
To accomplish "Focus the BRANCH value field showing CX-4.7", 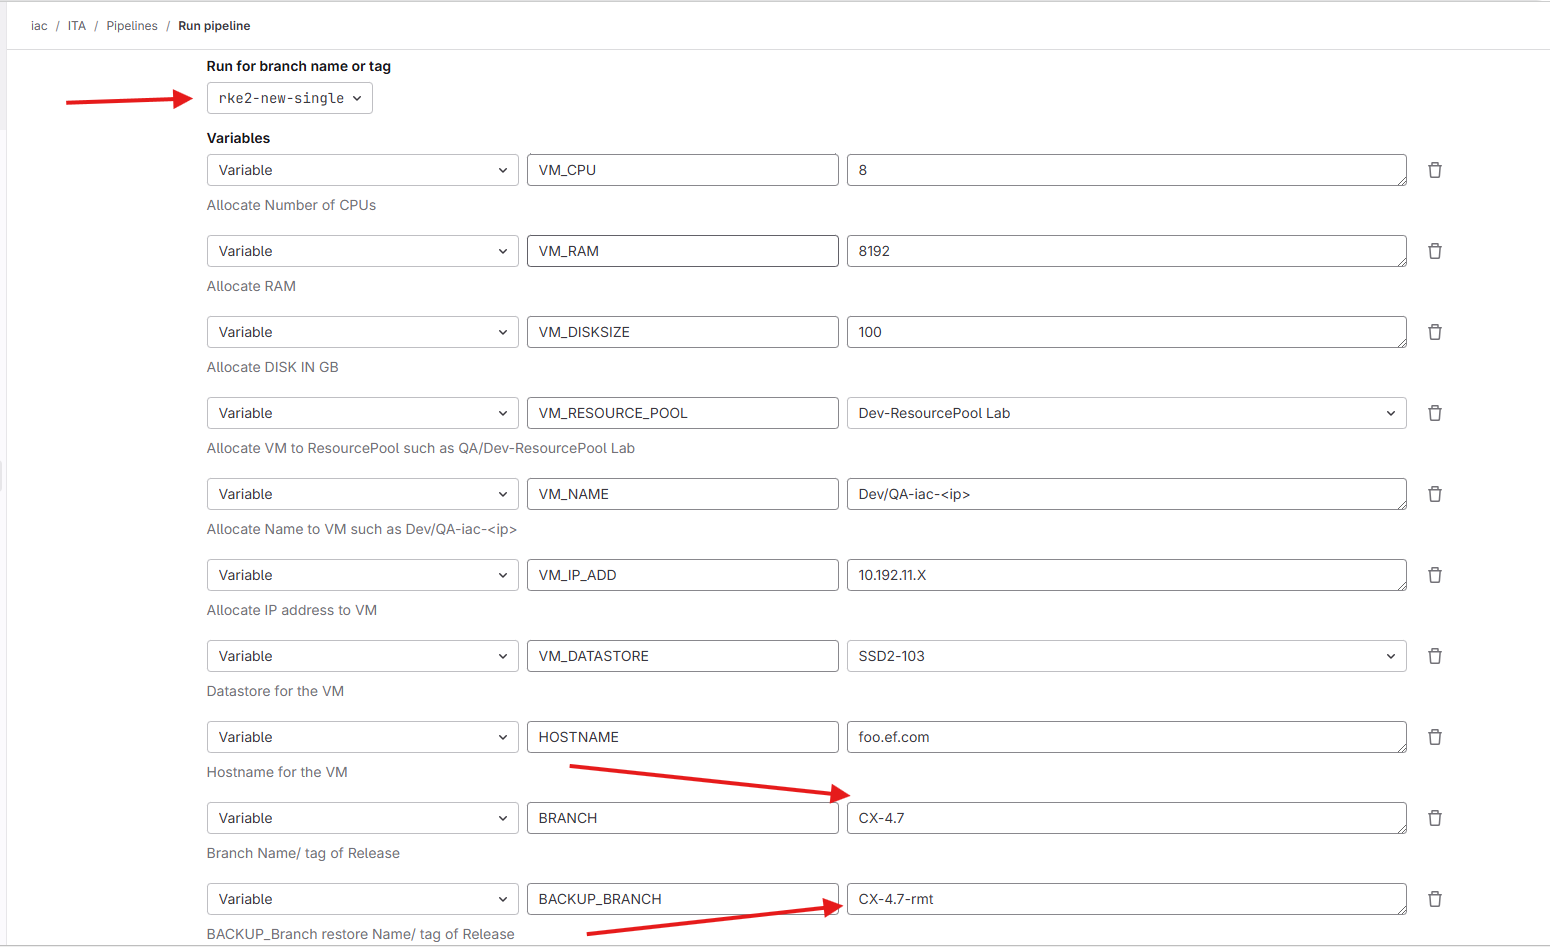I will (x=1126, y=818).
